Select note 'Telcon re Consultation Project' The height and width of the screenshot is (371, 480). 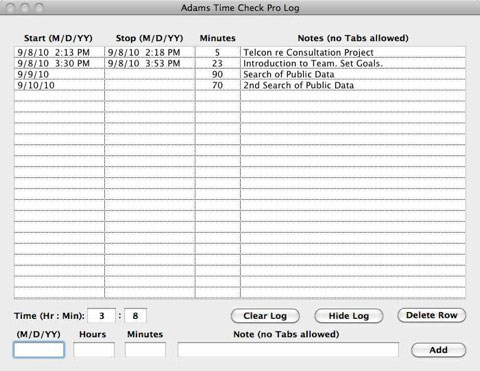[353, 52]
